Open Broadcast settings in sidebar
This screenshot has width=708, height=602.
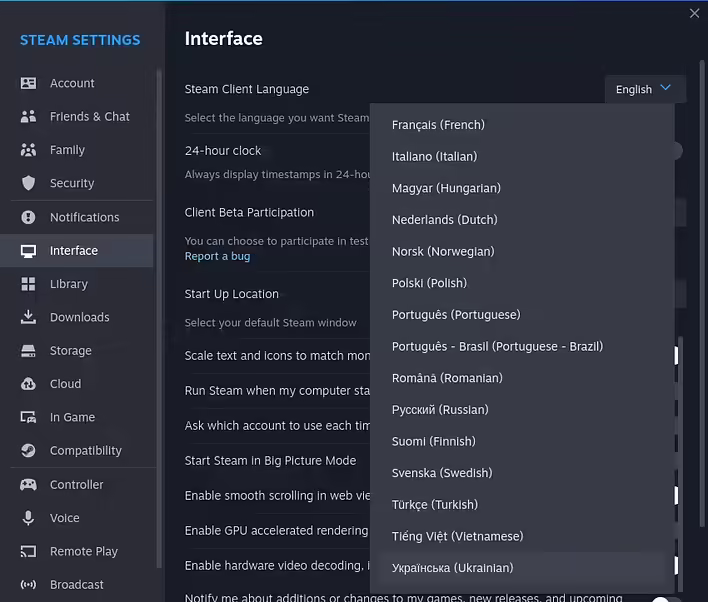pos(77,584)
